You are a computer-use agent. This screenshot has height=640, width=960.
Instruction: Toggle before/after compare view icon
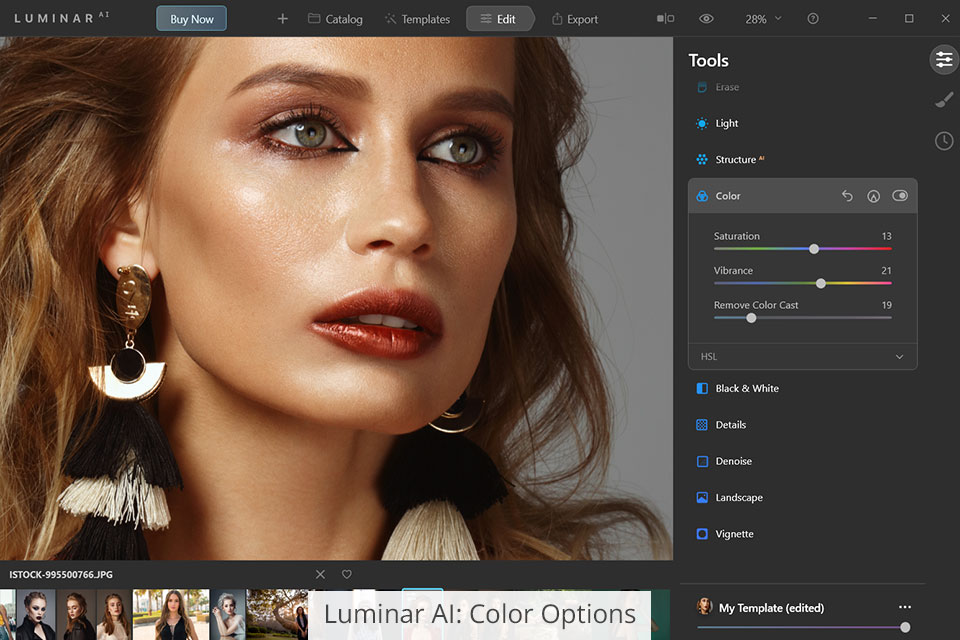point(666,18)
